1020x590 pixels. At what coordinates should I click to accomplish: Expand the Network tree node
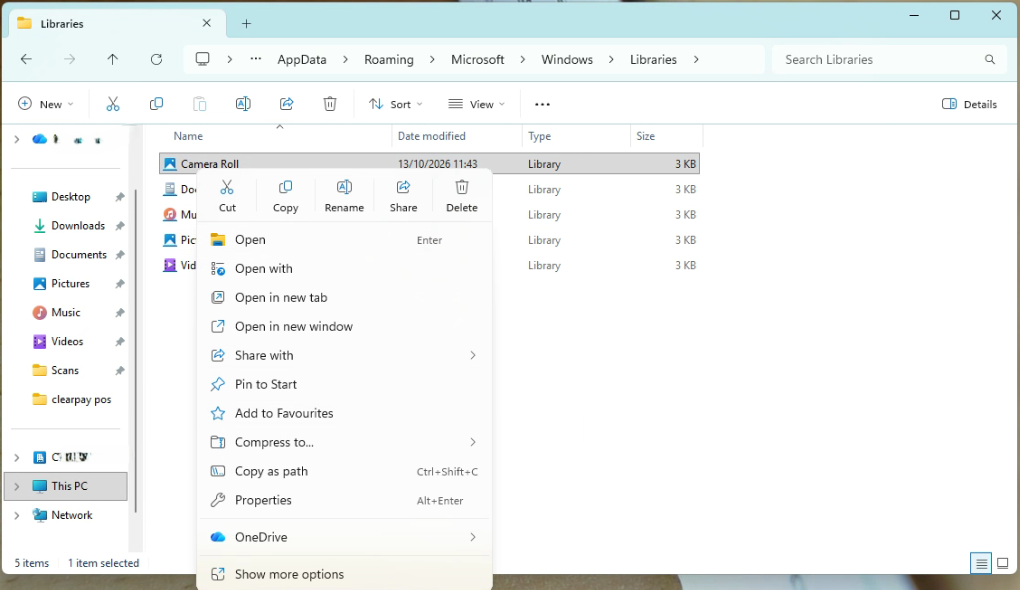(17, 515)
